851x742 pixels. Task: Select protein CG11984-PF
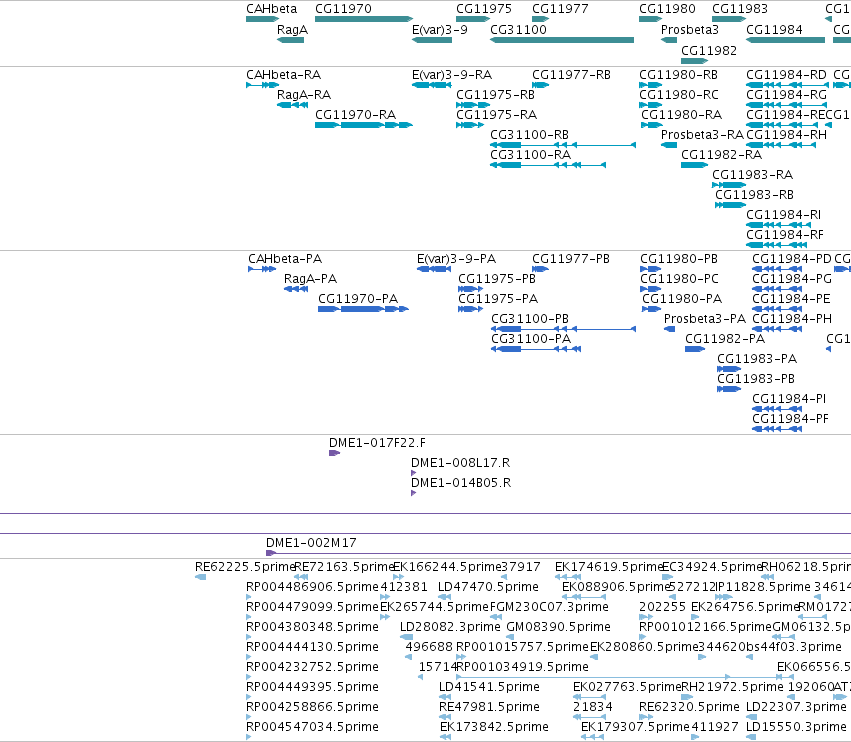point(790,420)
